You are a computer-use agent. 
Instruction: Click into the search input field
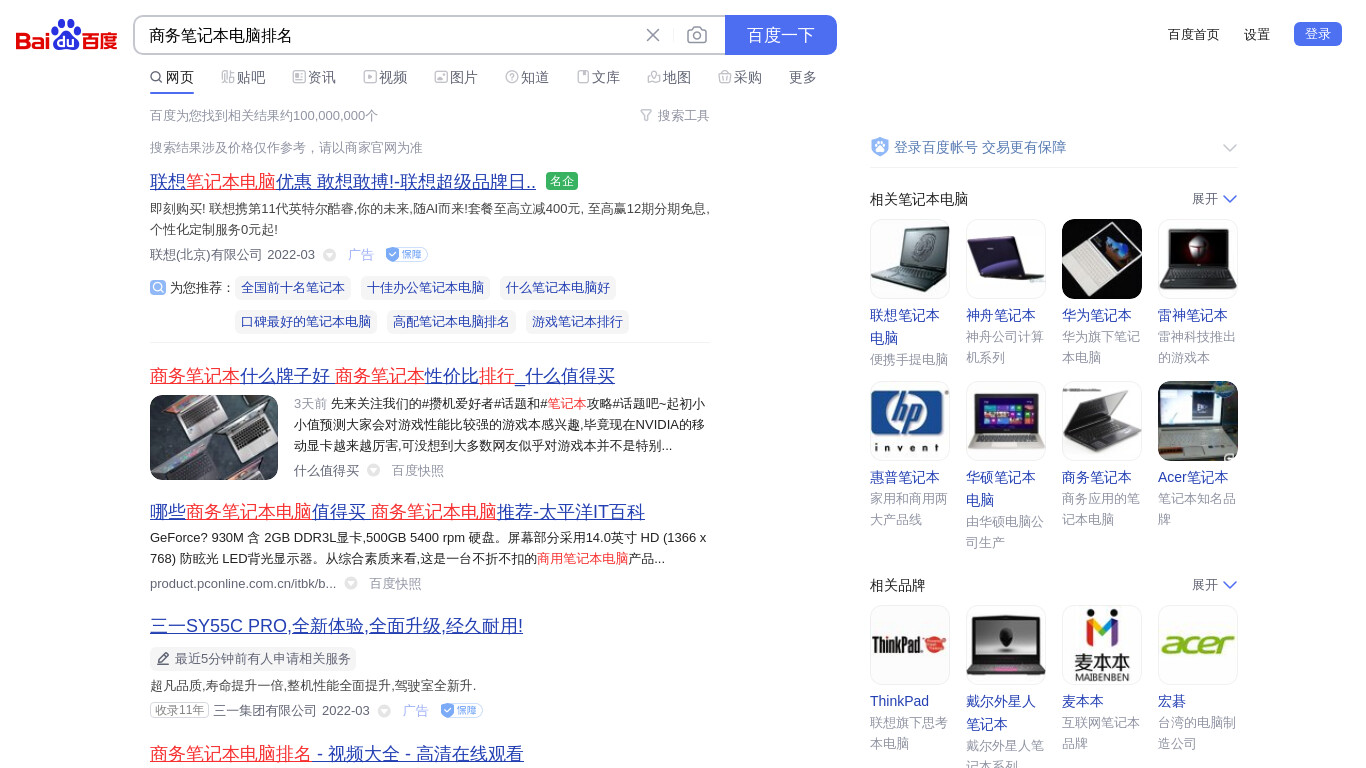(390, 35)
